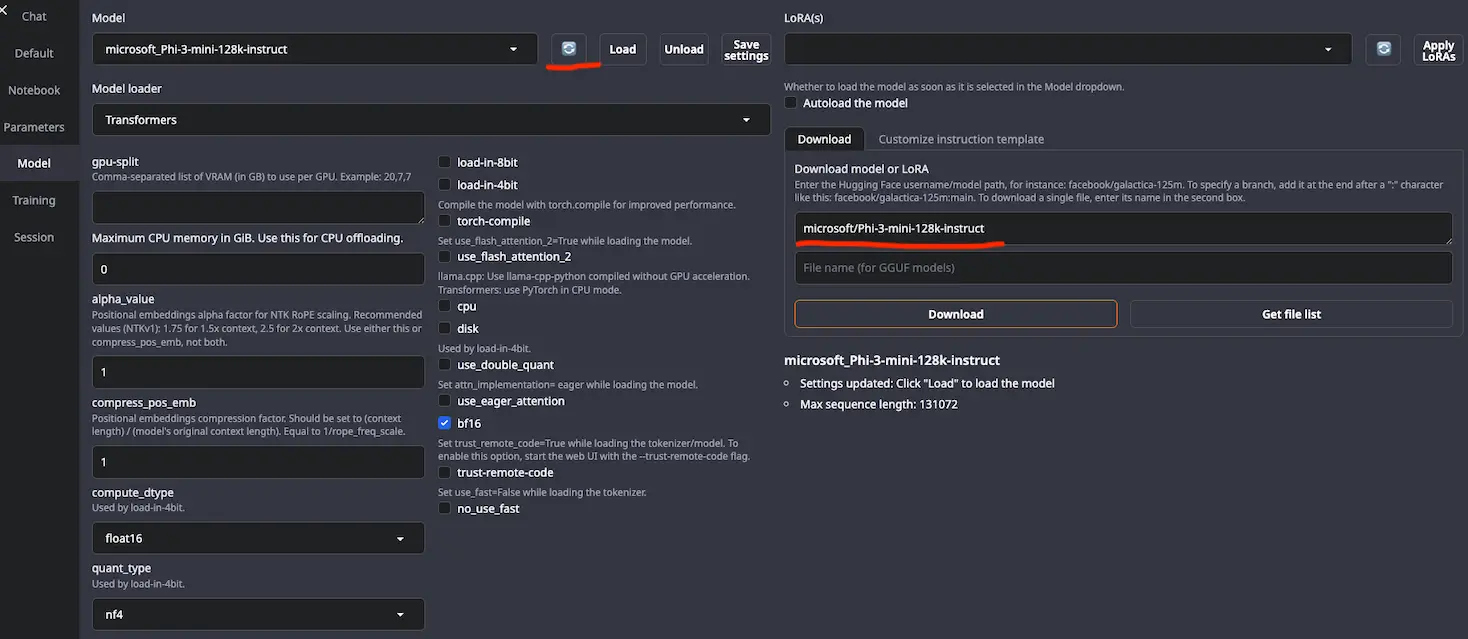Switch to Customize instruction template tab
Viewport: 1468px width, 639px height.
[960, 139]
